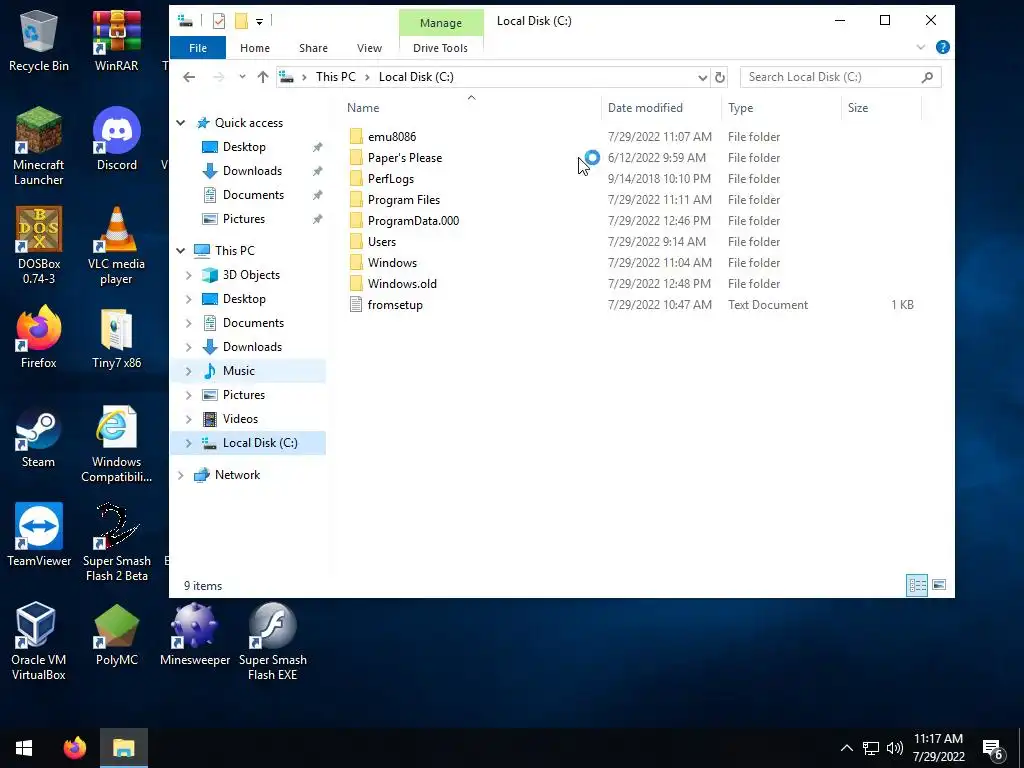Click This PC in the address breadcrumb
Viewport: 1024px width, 768px height.
click(x=336, y=77)
